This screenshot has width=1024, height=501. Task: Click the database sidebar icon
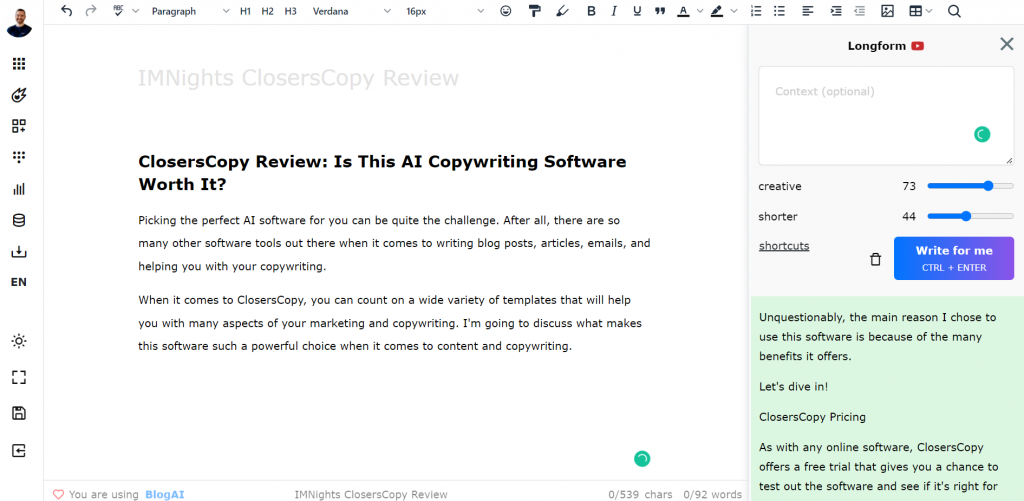(x=19, y=220)
